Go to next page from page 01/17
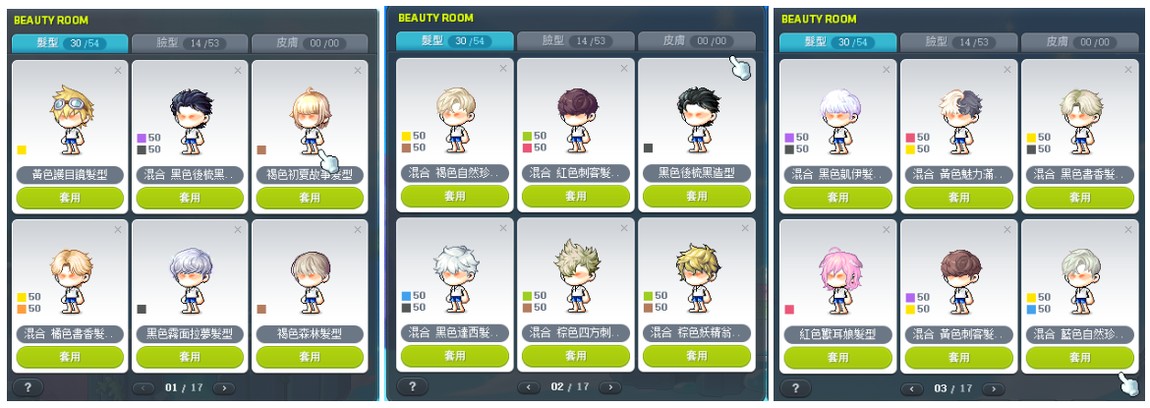This screenshot has height=408, width=1150. click(x=224, y=388)
